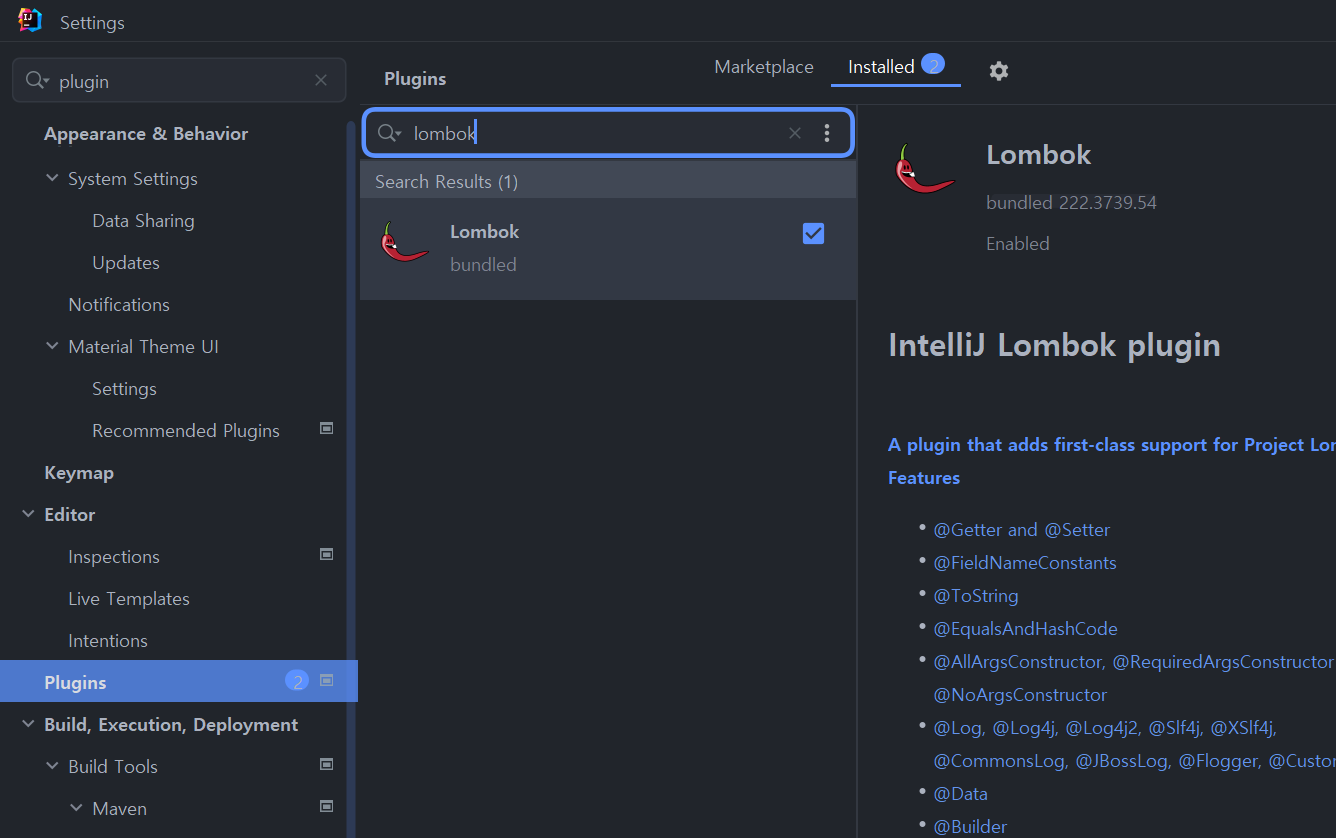This screenshot has width=1336, height=838.
Task: Open the @ToString link
Action: coord(975,596)
